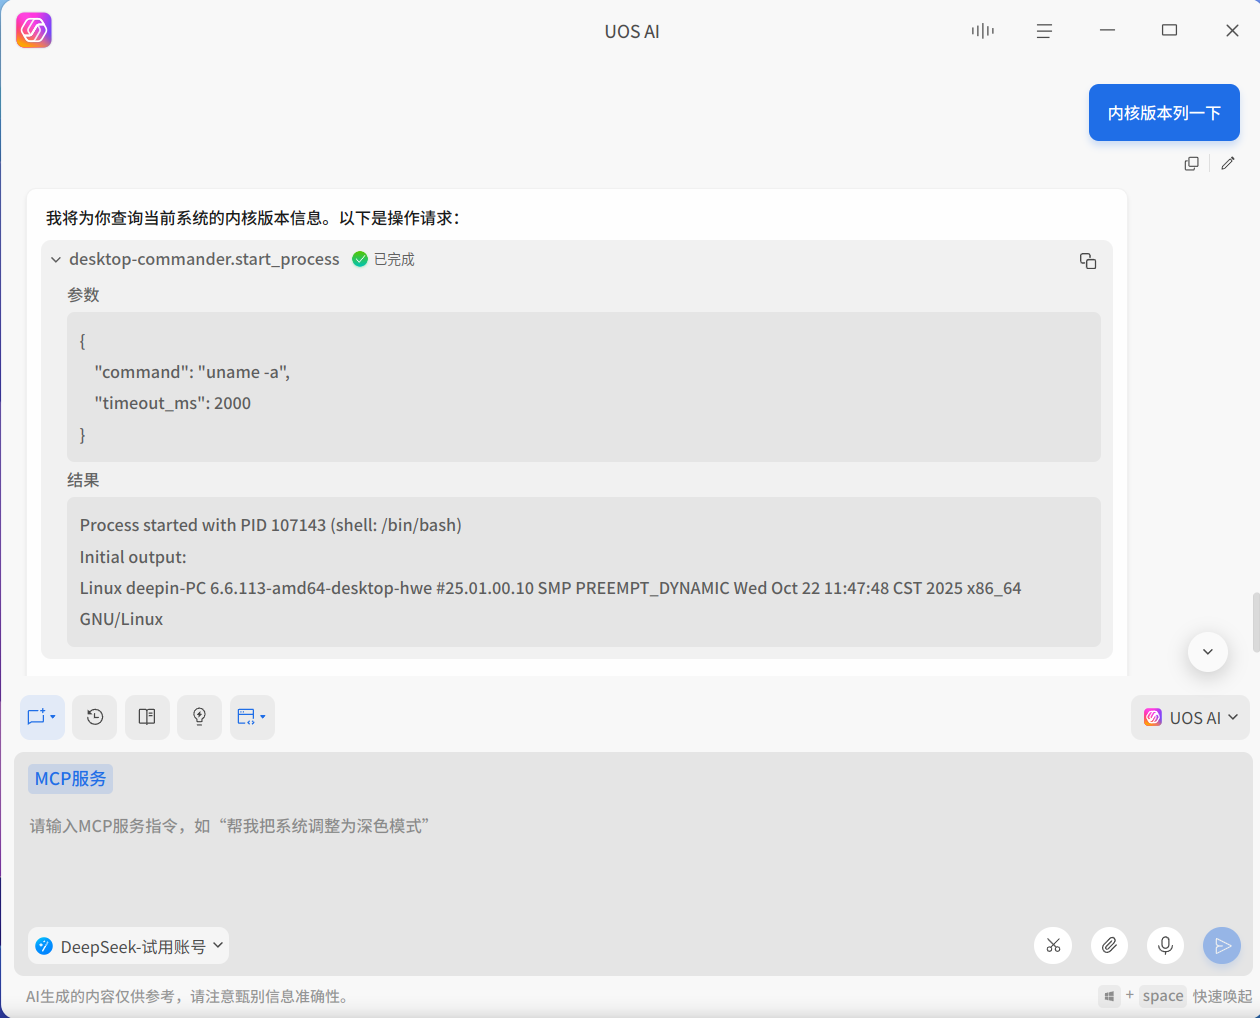Collapse the desktop-commander.start_process block
Viewport: 1260px width, 1018px height.
tap(56, 259)
